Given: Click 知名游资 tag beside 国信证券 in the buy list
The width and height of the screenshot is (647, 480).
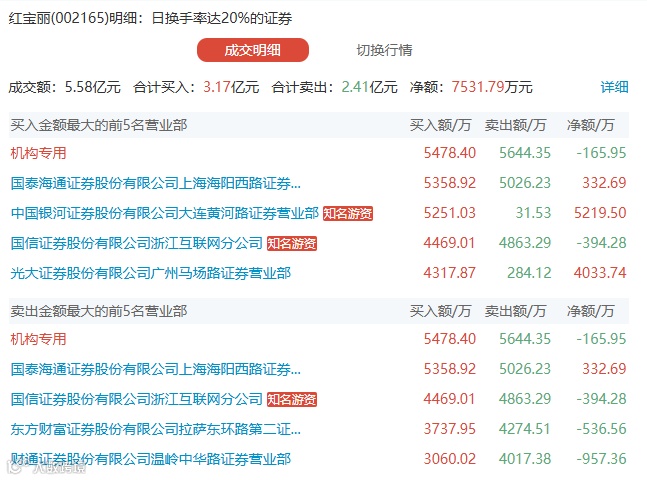Looking at the screenshot, I should [x=292, y=244].
